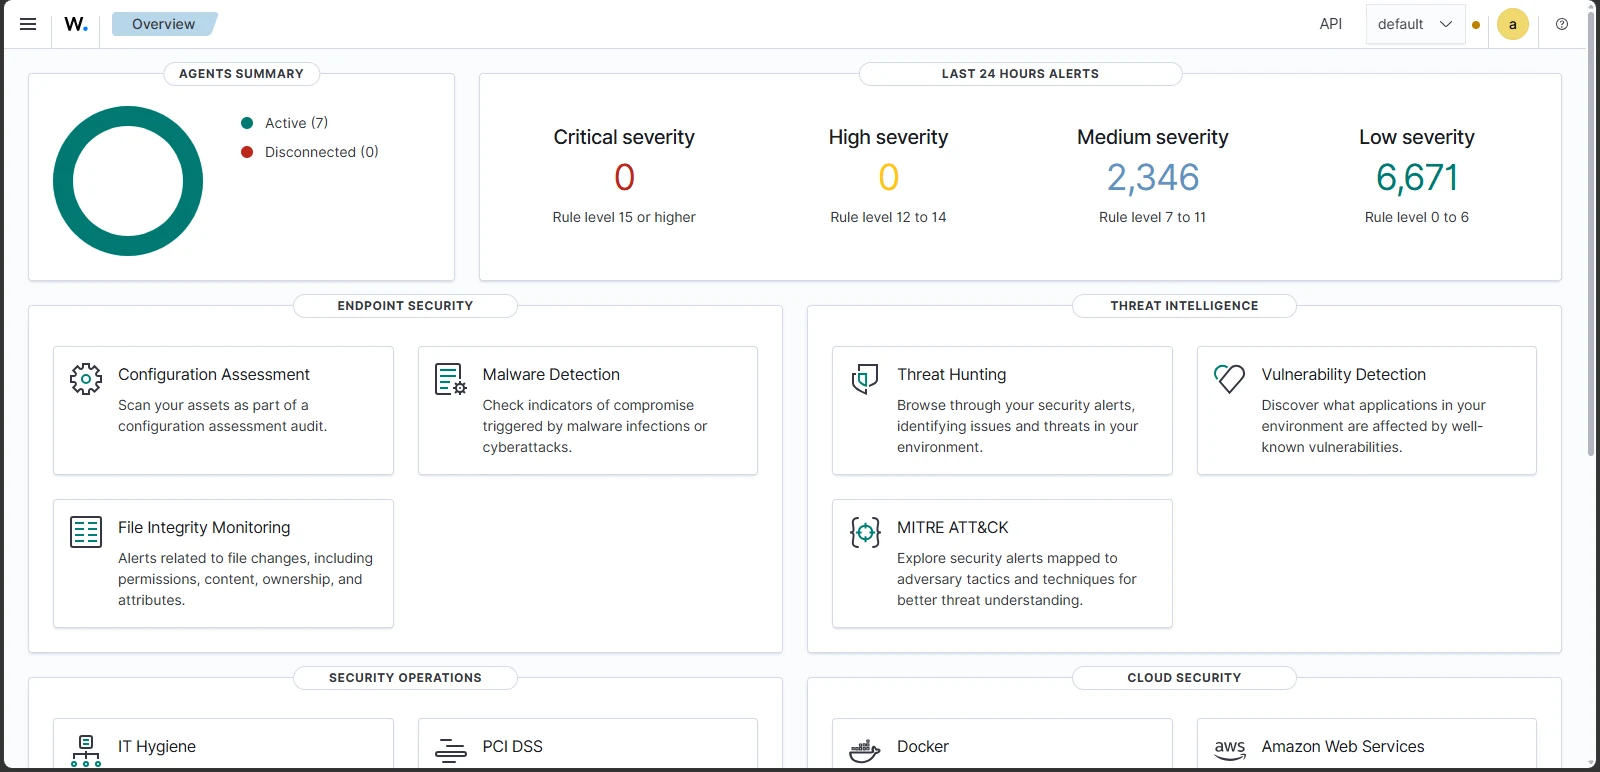Image resolution: width=1600 pixels, height=772 pixels.
Task: Open the Amazon Web Services module
Action: (x=1367, y=744)
